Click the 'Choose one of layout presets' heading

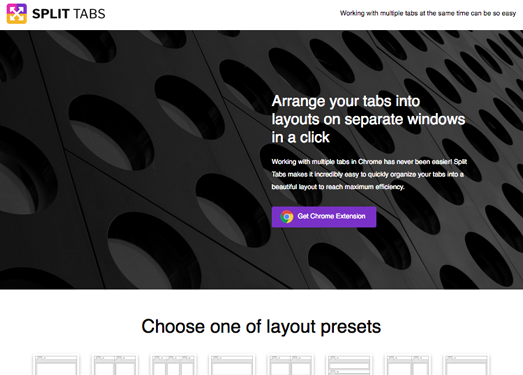pyautogui.click(x=261, y=326)
